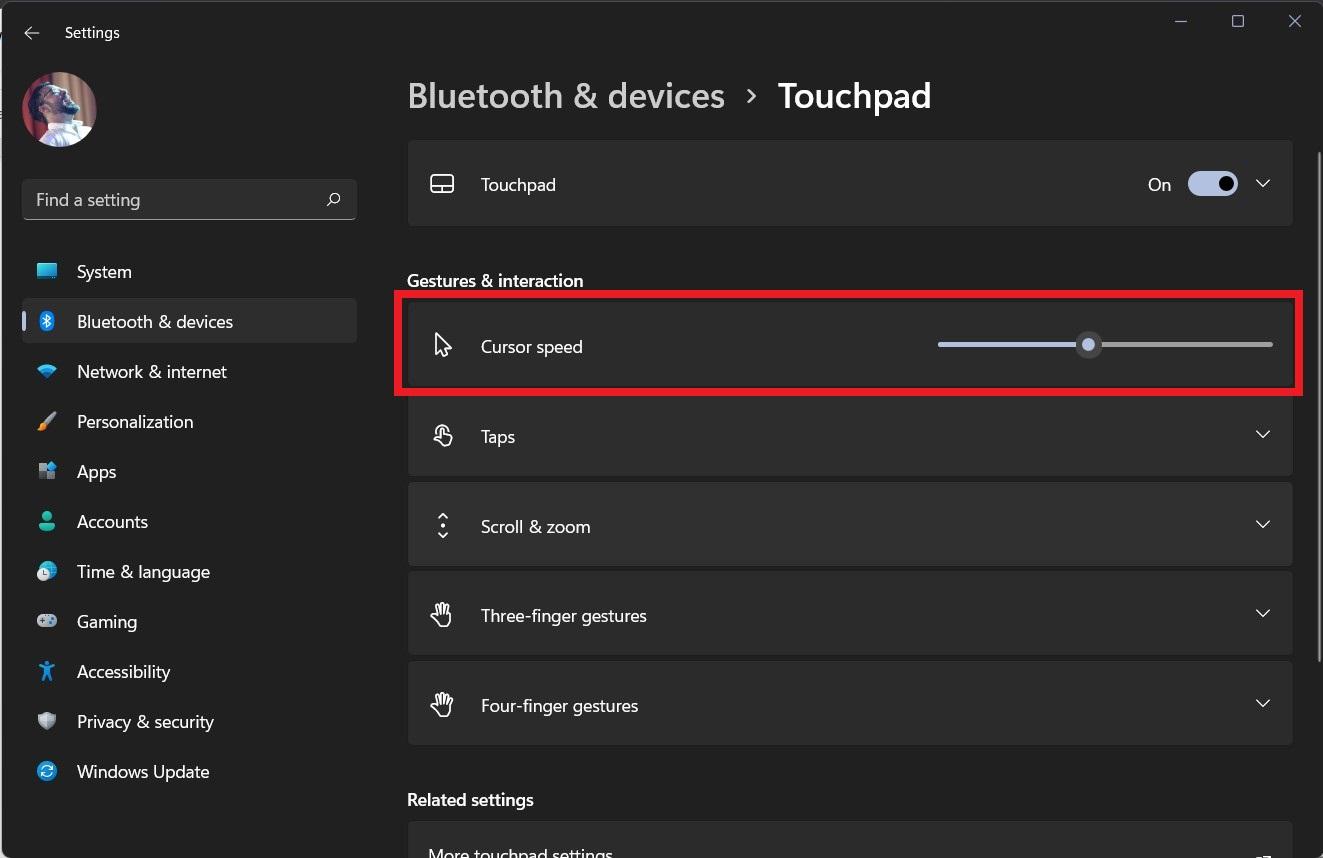Click the Time & language globe icon

pyautogui.click(x=47, y=571)
